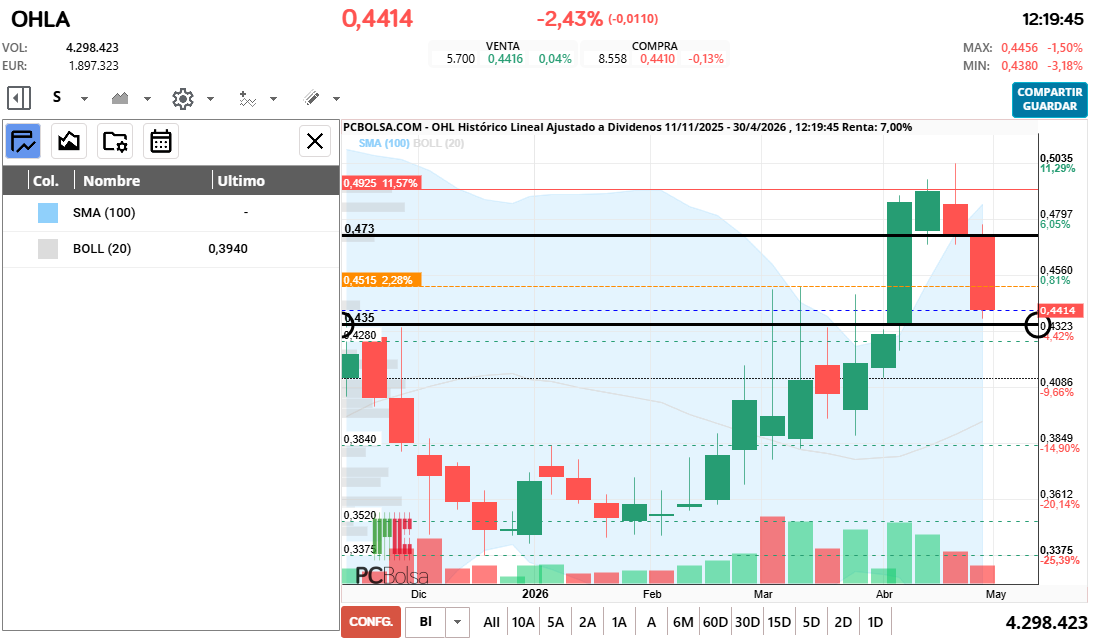Click the SMA (100) blue color swatch
This screenshot has width=1103, height=643.
click(48, 213)
